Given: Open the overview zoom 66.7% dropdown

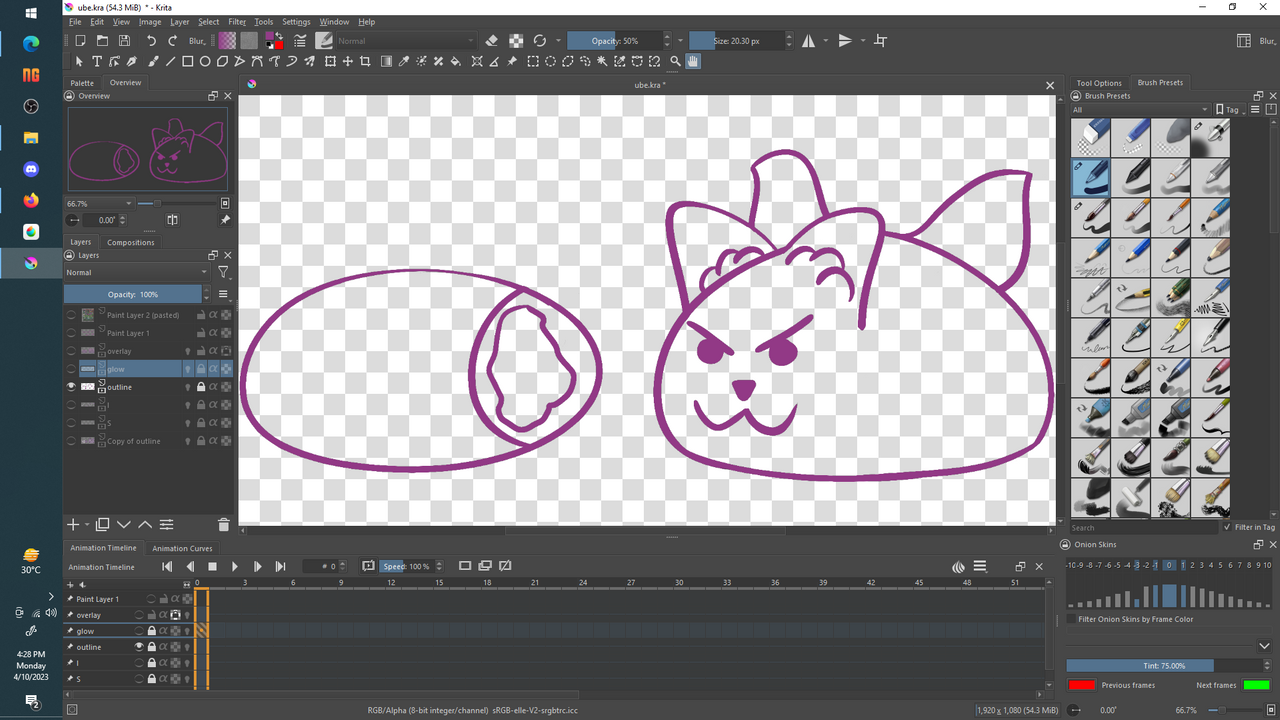Looking at the screenshot, I should 99,203.
